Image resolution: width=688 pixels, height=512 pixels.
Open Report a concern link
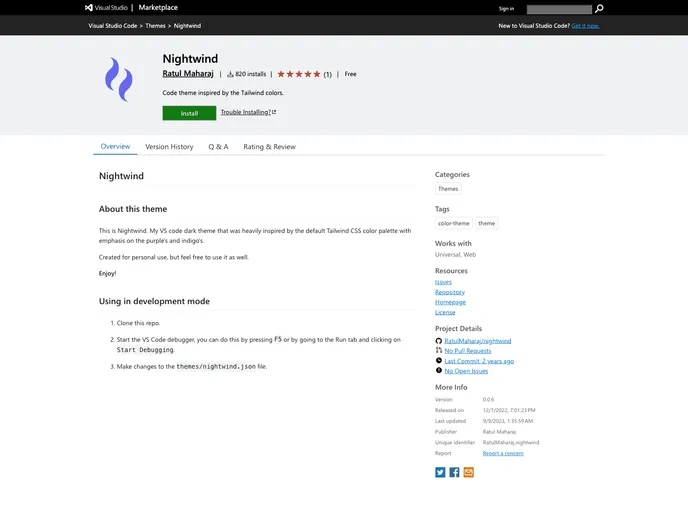point(503,453)
